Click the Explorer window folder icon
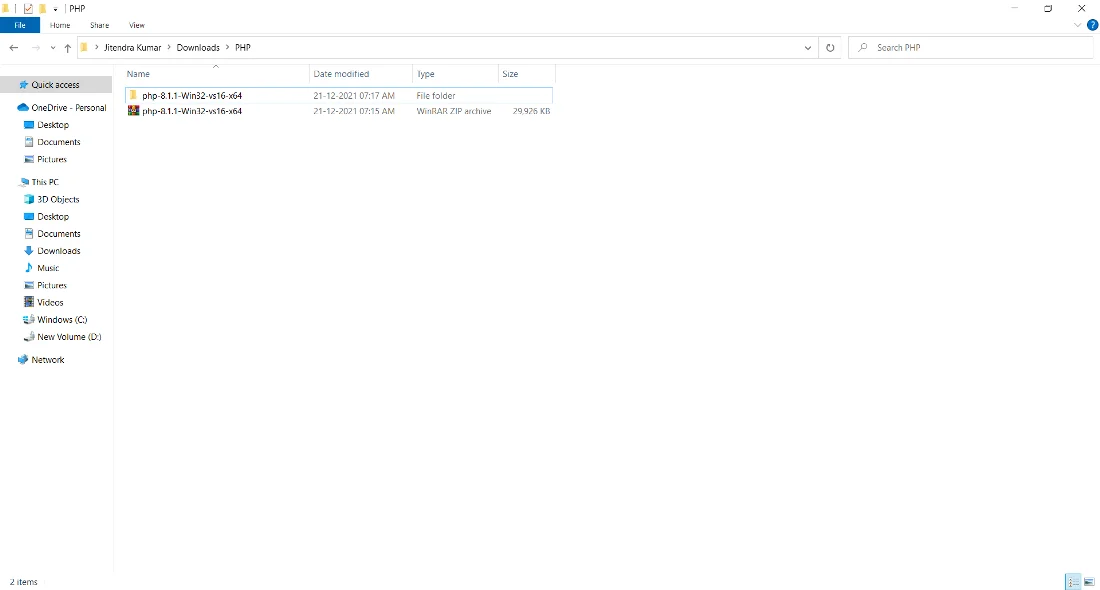 coord(6,8)
